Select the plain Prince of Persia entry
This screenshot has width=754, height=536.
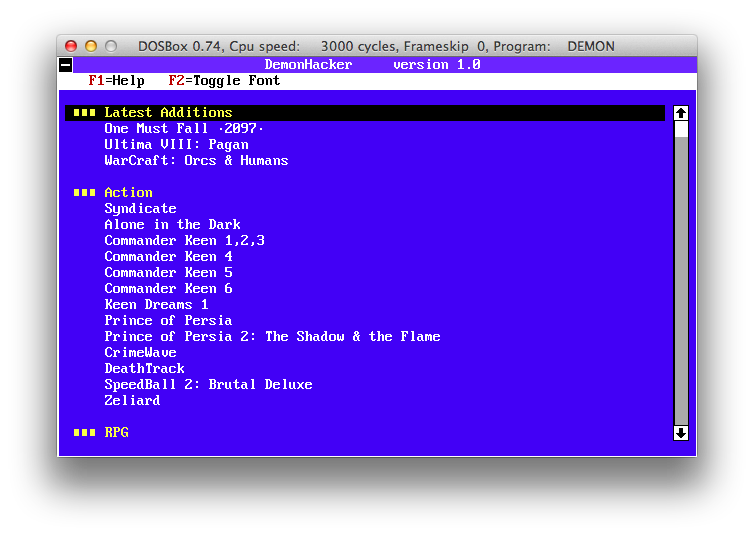pos(168,321)
